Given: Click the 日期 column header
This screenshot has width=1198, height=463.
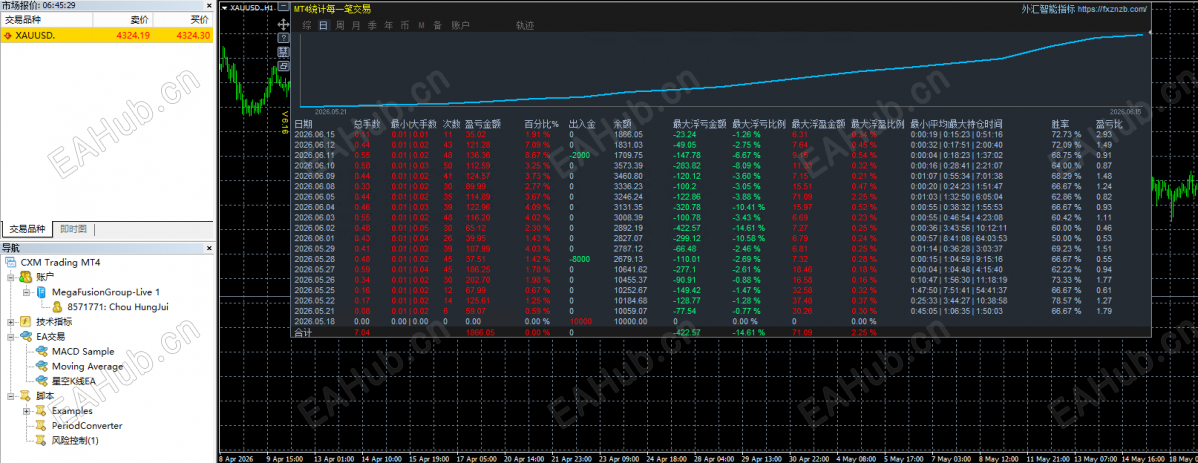Looking at the screenshot, I should (303, 123).
